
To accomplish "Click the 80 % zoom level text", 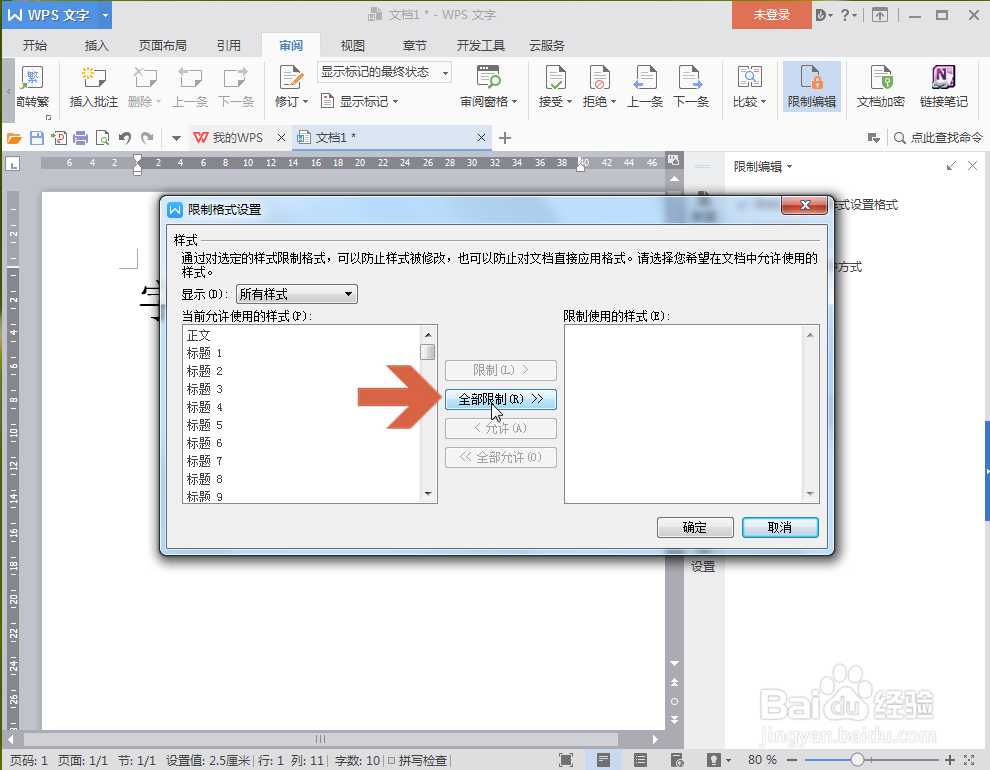I will (762, 760).
